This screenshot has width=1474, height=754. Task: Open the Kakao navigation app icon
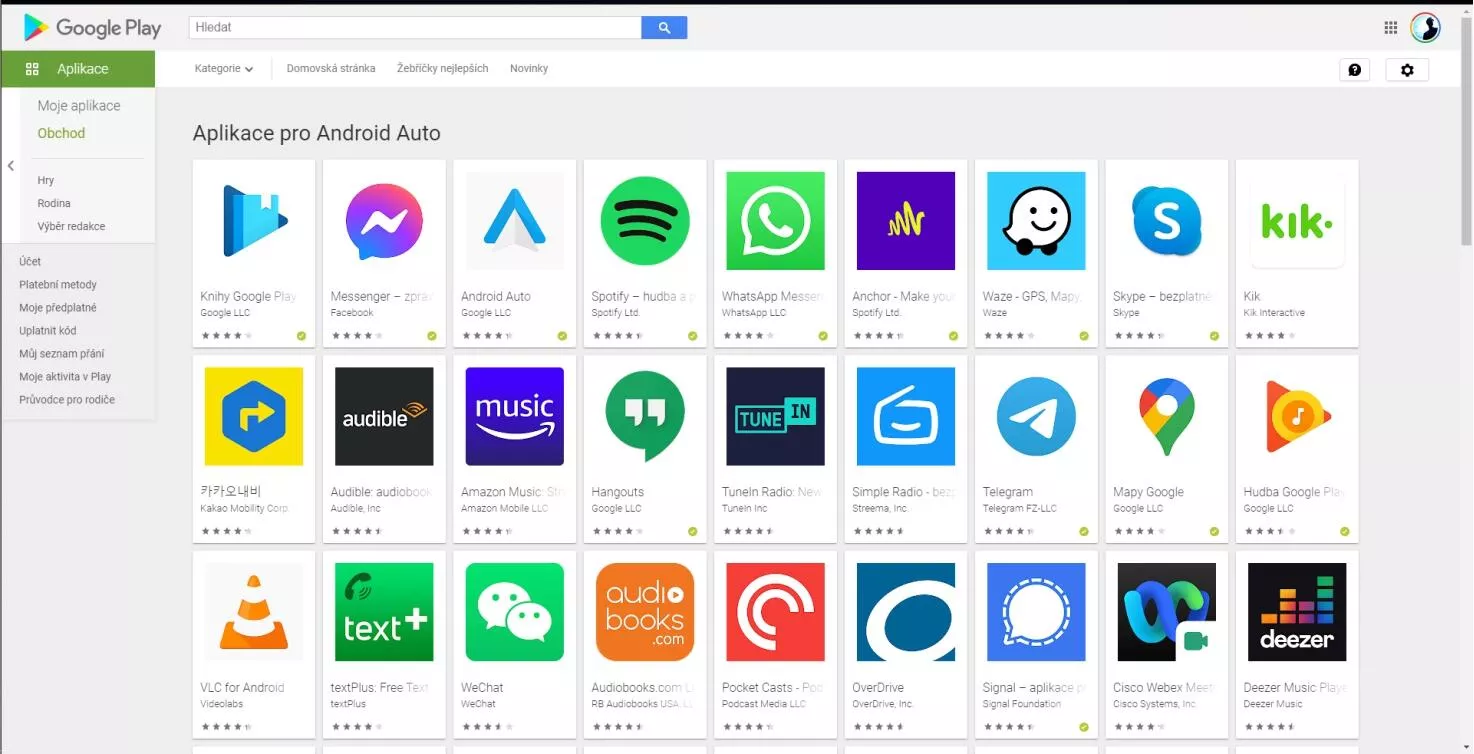point(254,417)
